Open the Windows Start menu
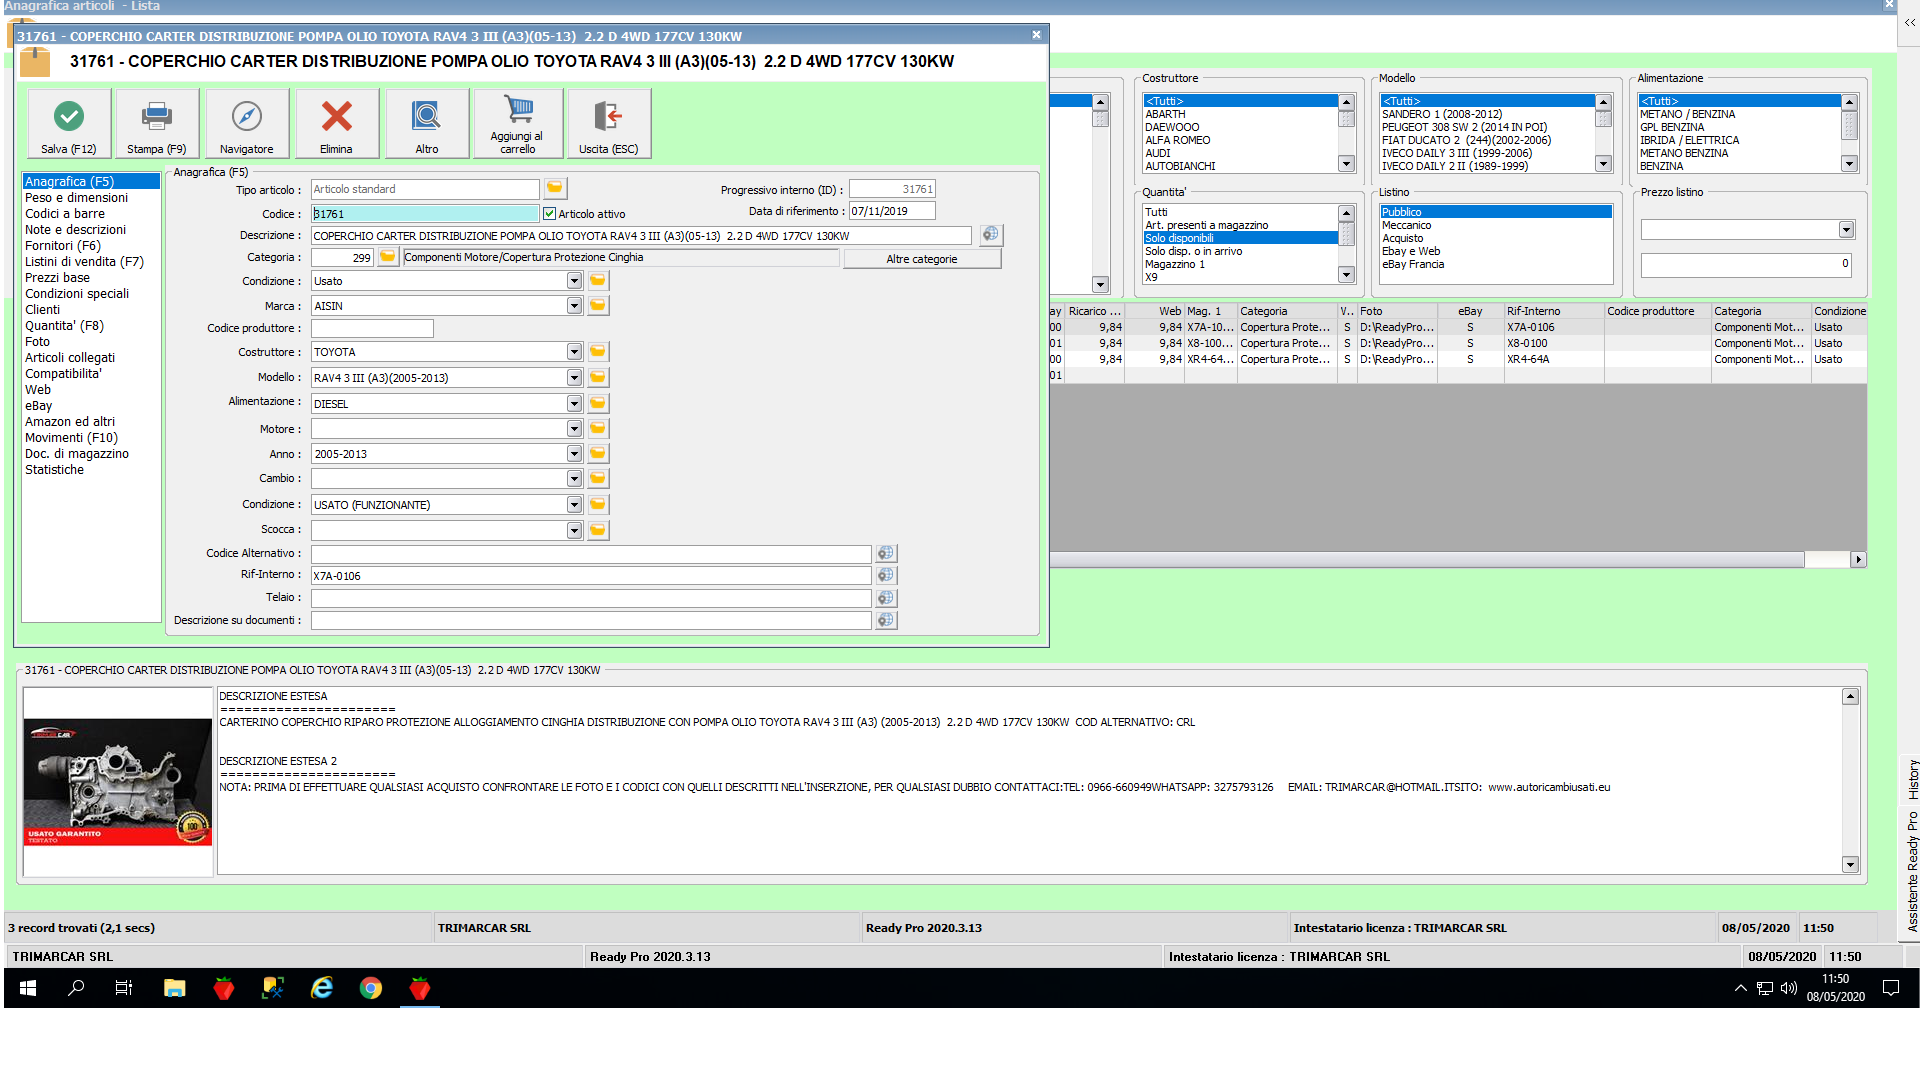 28,988
